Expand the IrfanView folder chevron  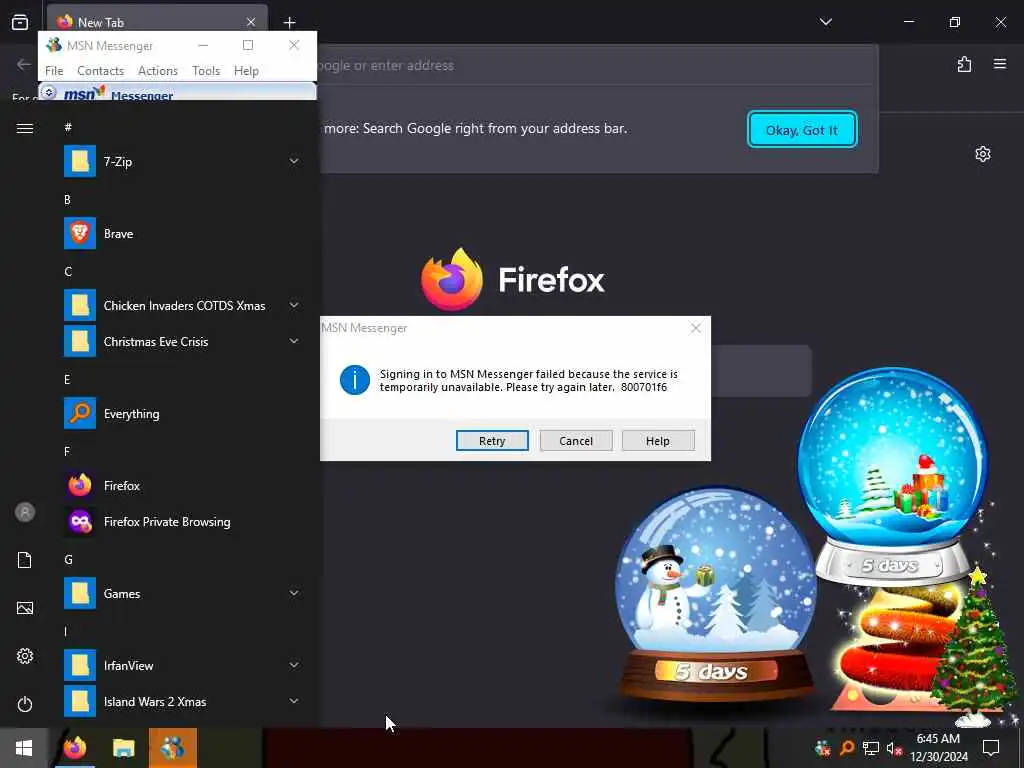click(x=294, y=665)
